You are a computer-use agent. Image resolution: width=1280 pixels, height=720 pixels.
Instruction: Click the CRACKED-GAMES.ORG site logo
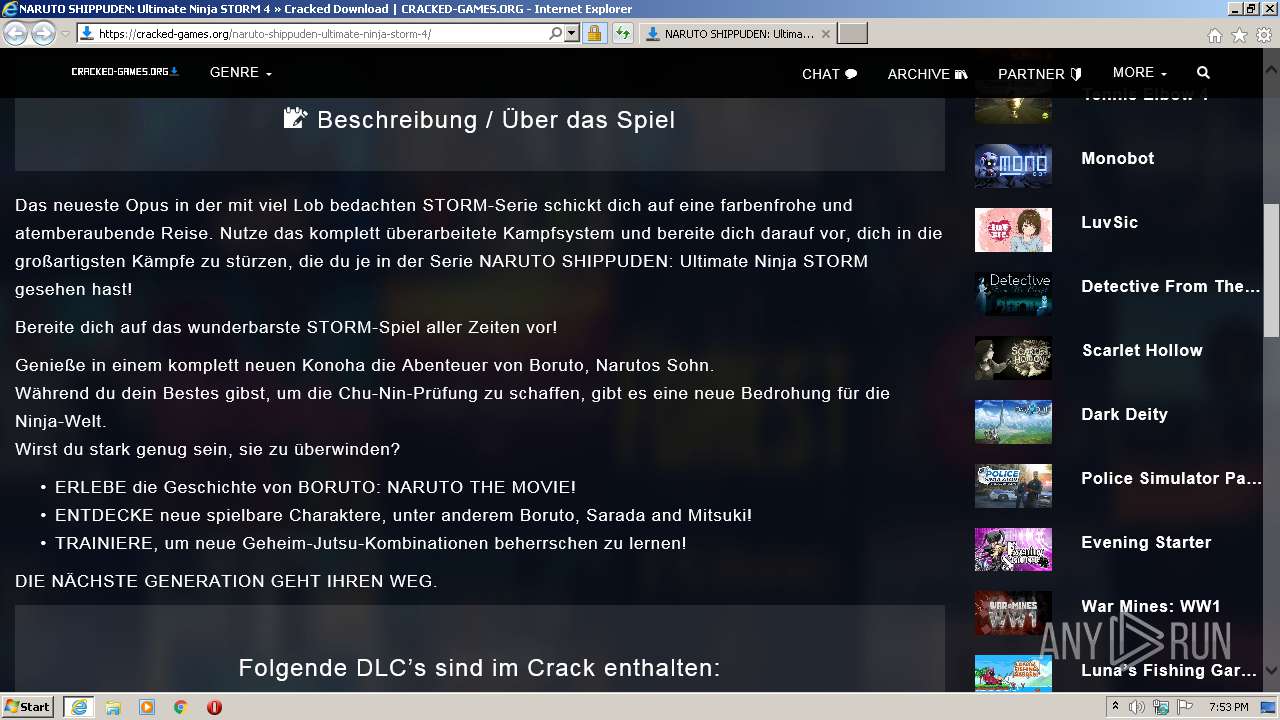(x=125, y=72)
